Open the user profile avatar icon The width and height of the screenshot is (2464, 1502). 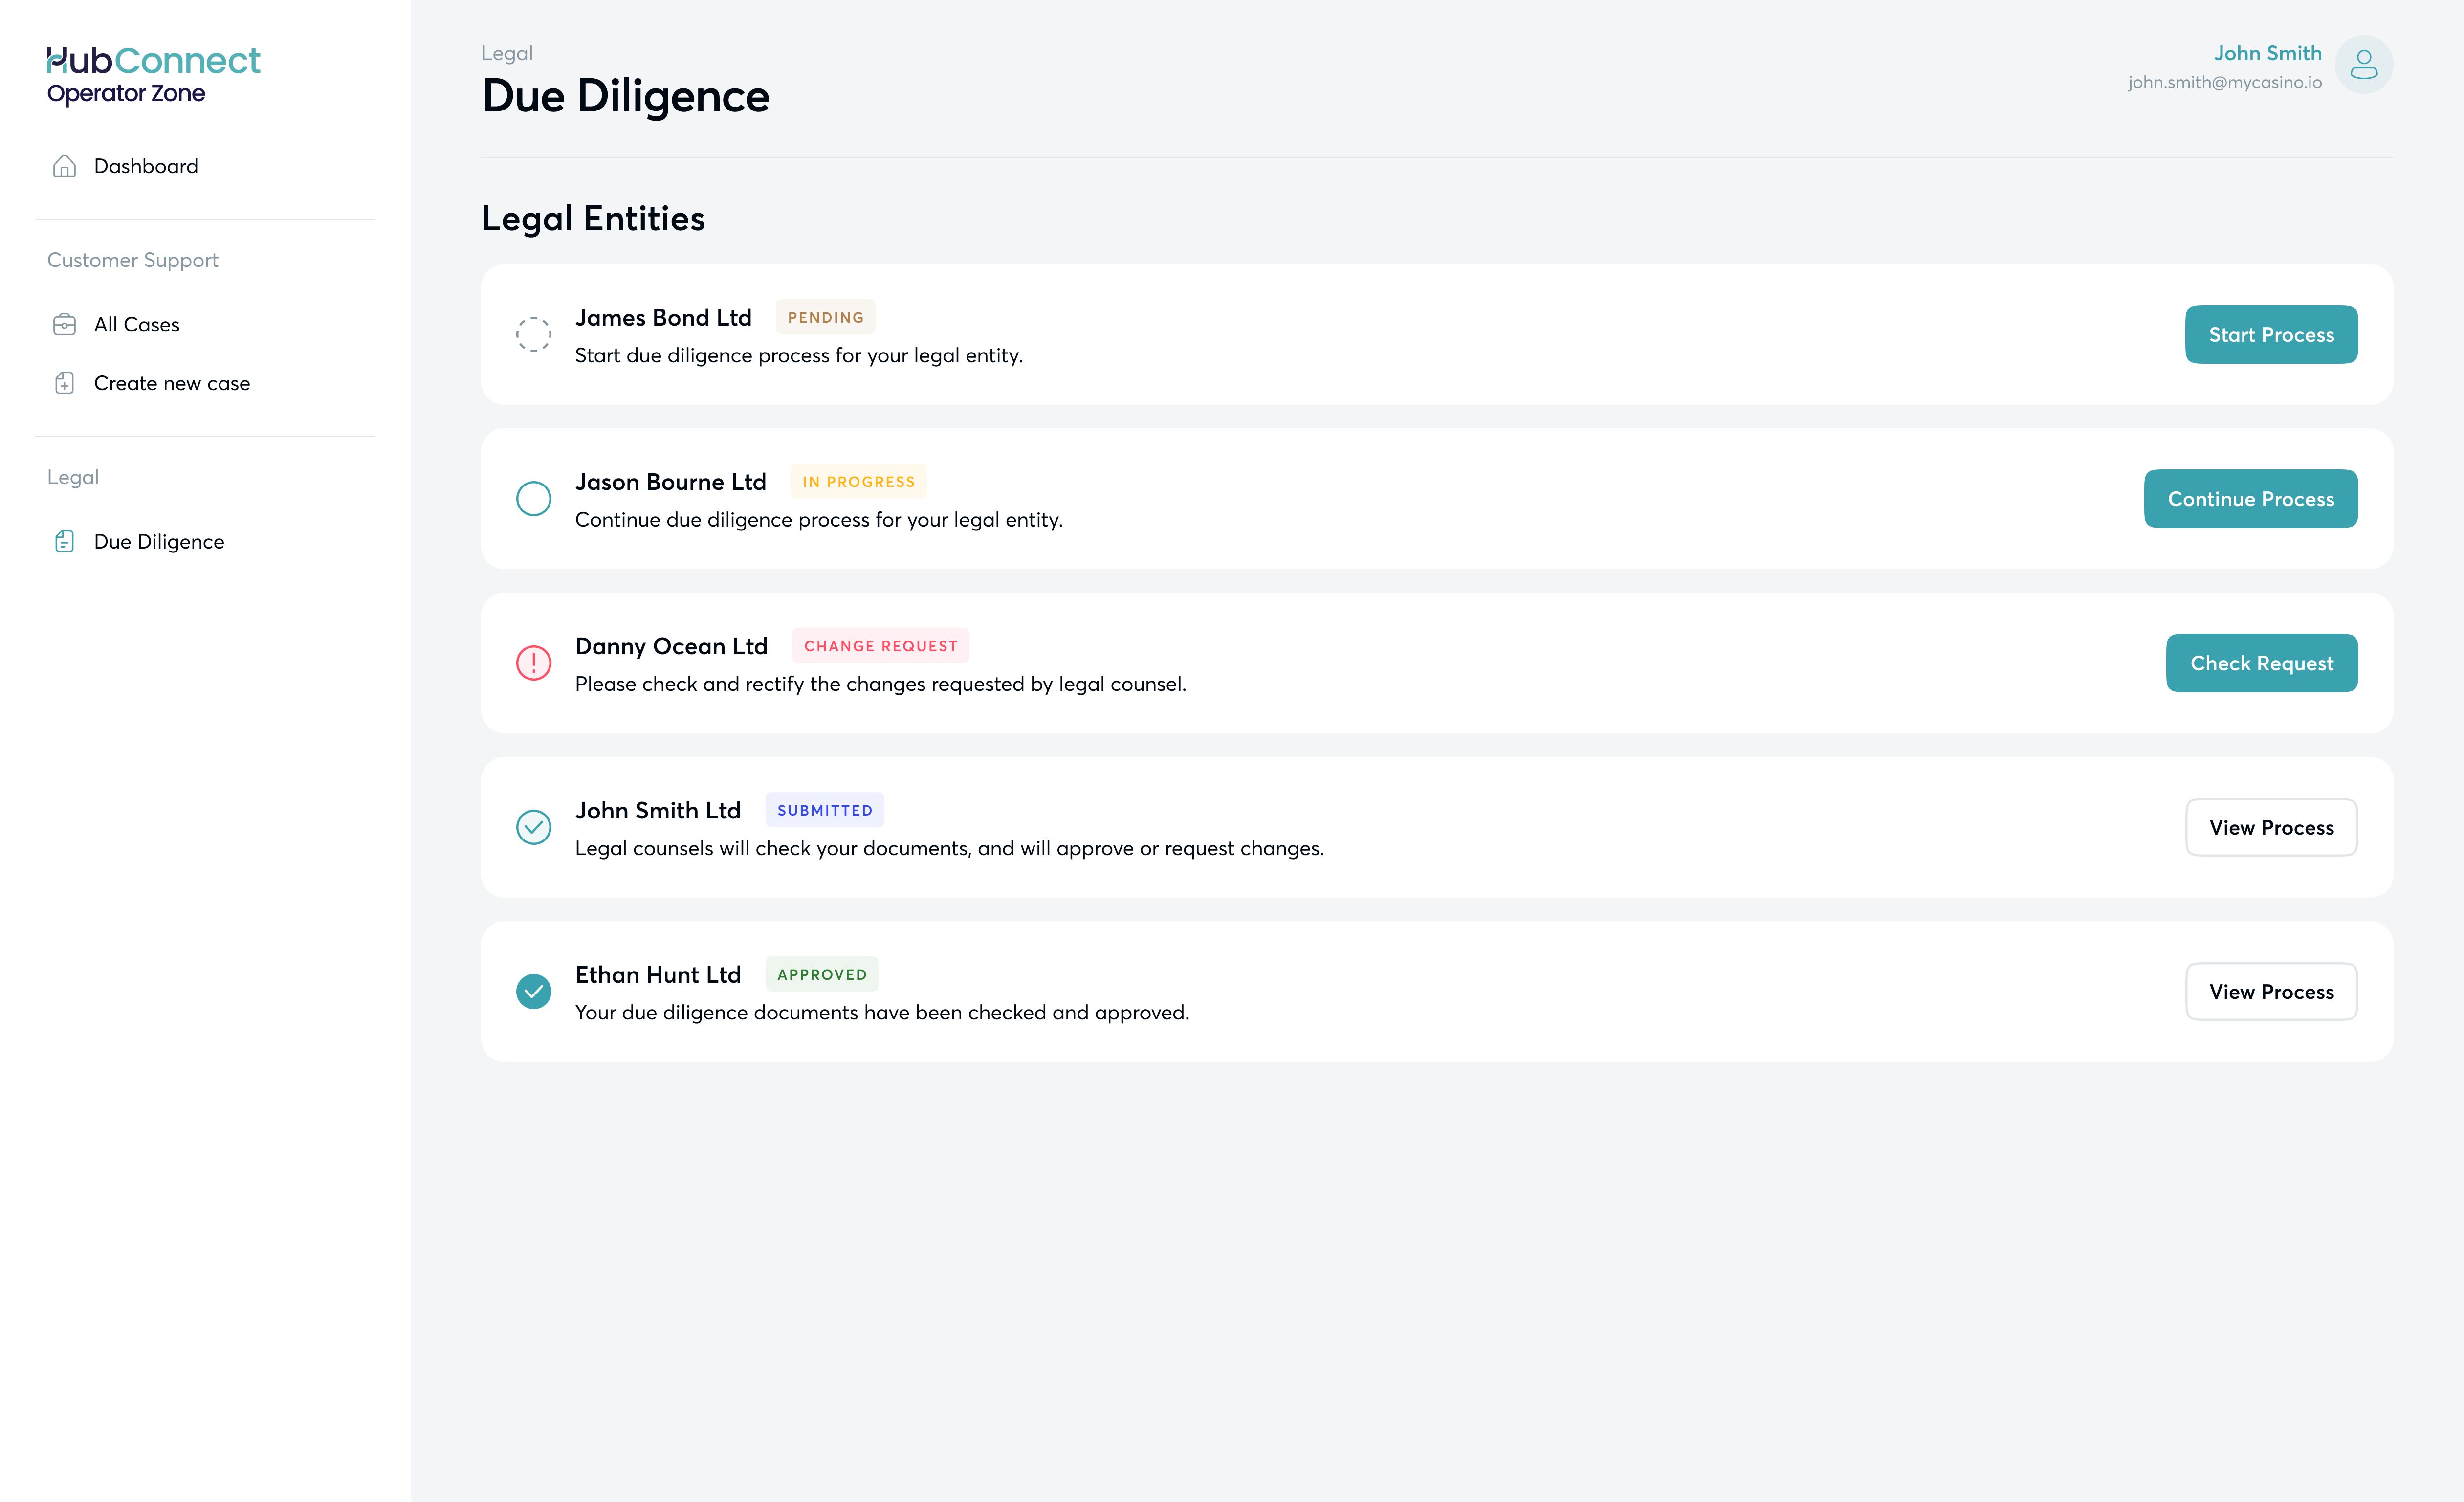pos(2363,65)
